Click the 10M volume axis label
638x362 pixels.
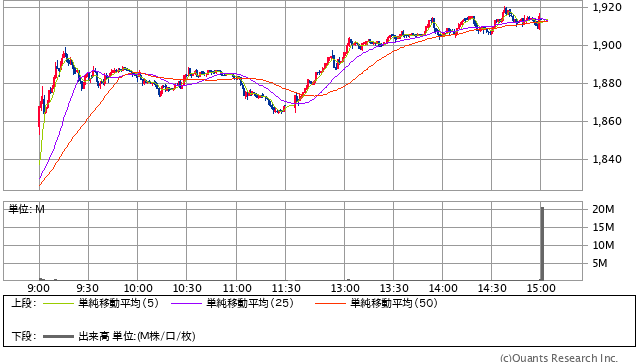[x=603, y=245]
